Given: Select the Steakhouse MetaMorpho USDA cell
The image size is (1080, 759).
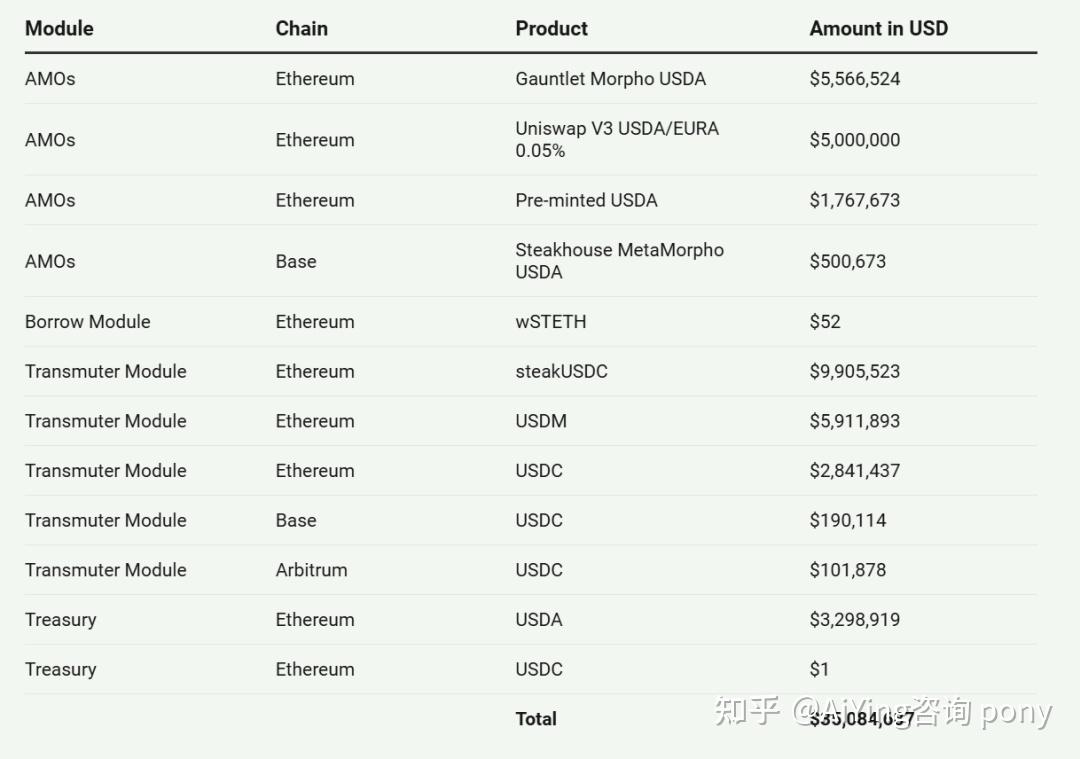Looking at the screenshot, I should [619, 261].
